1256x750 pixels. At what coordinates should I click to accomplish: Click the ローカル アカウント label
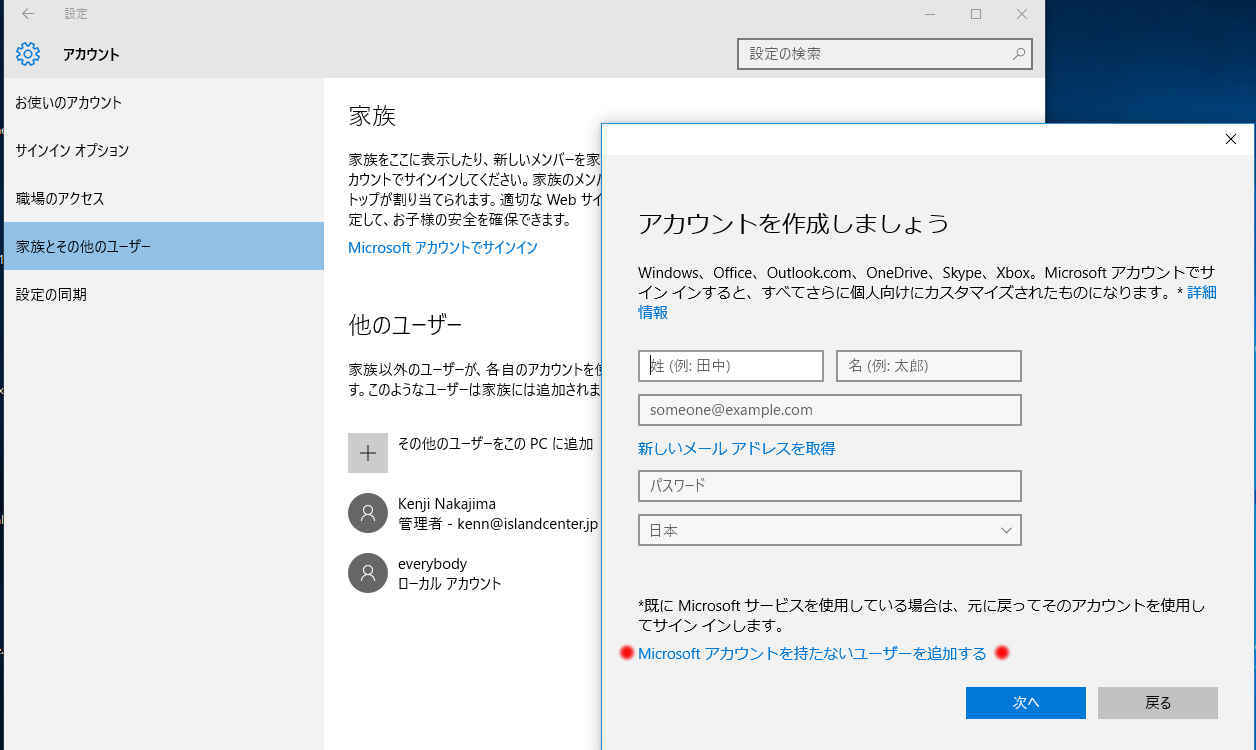pos(450,583)
